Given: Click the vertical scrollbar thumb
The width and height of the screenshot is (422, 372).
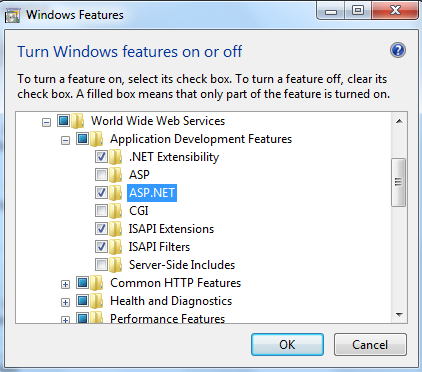Looking at the screenshot, I should click(399, 182).
